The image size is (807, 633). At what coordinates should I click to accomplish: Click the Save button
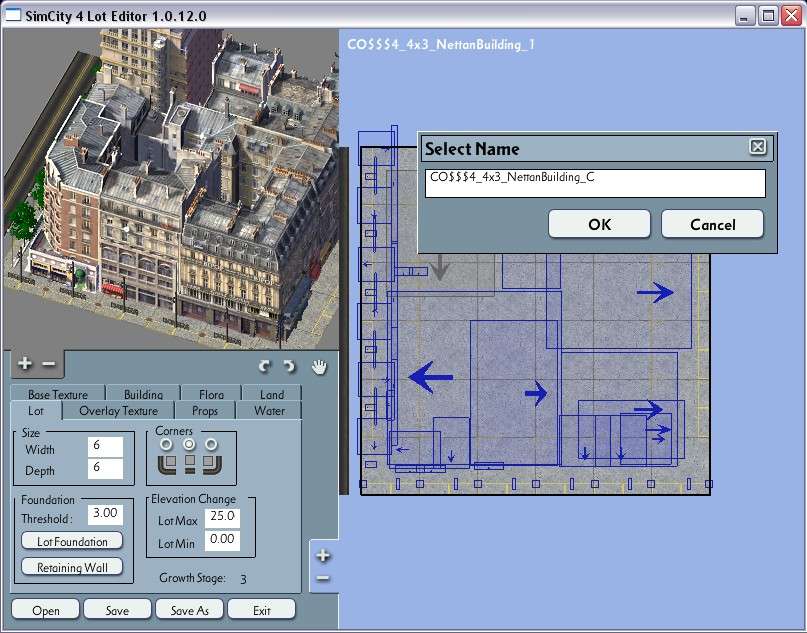pos(117,610)
